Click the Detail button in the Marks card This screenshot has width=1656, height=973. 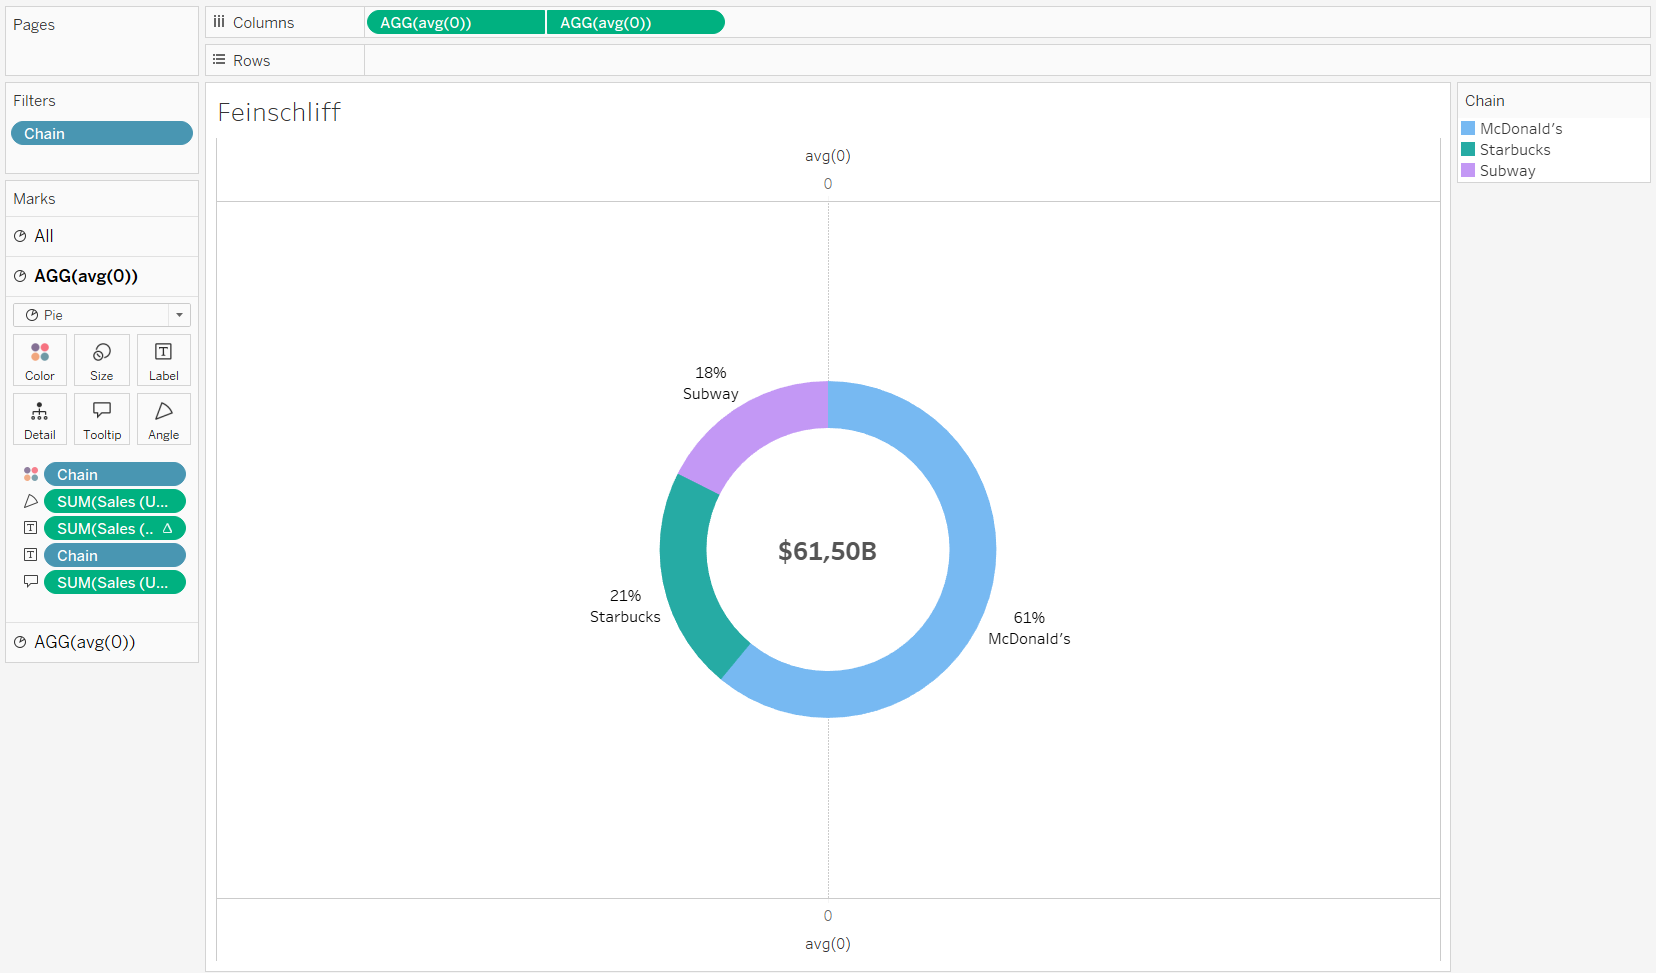pos(40,419)
